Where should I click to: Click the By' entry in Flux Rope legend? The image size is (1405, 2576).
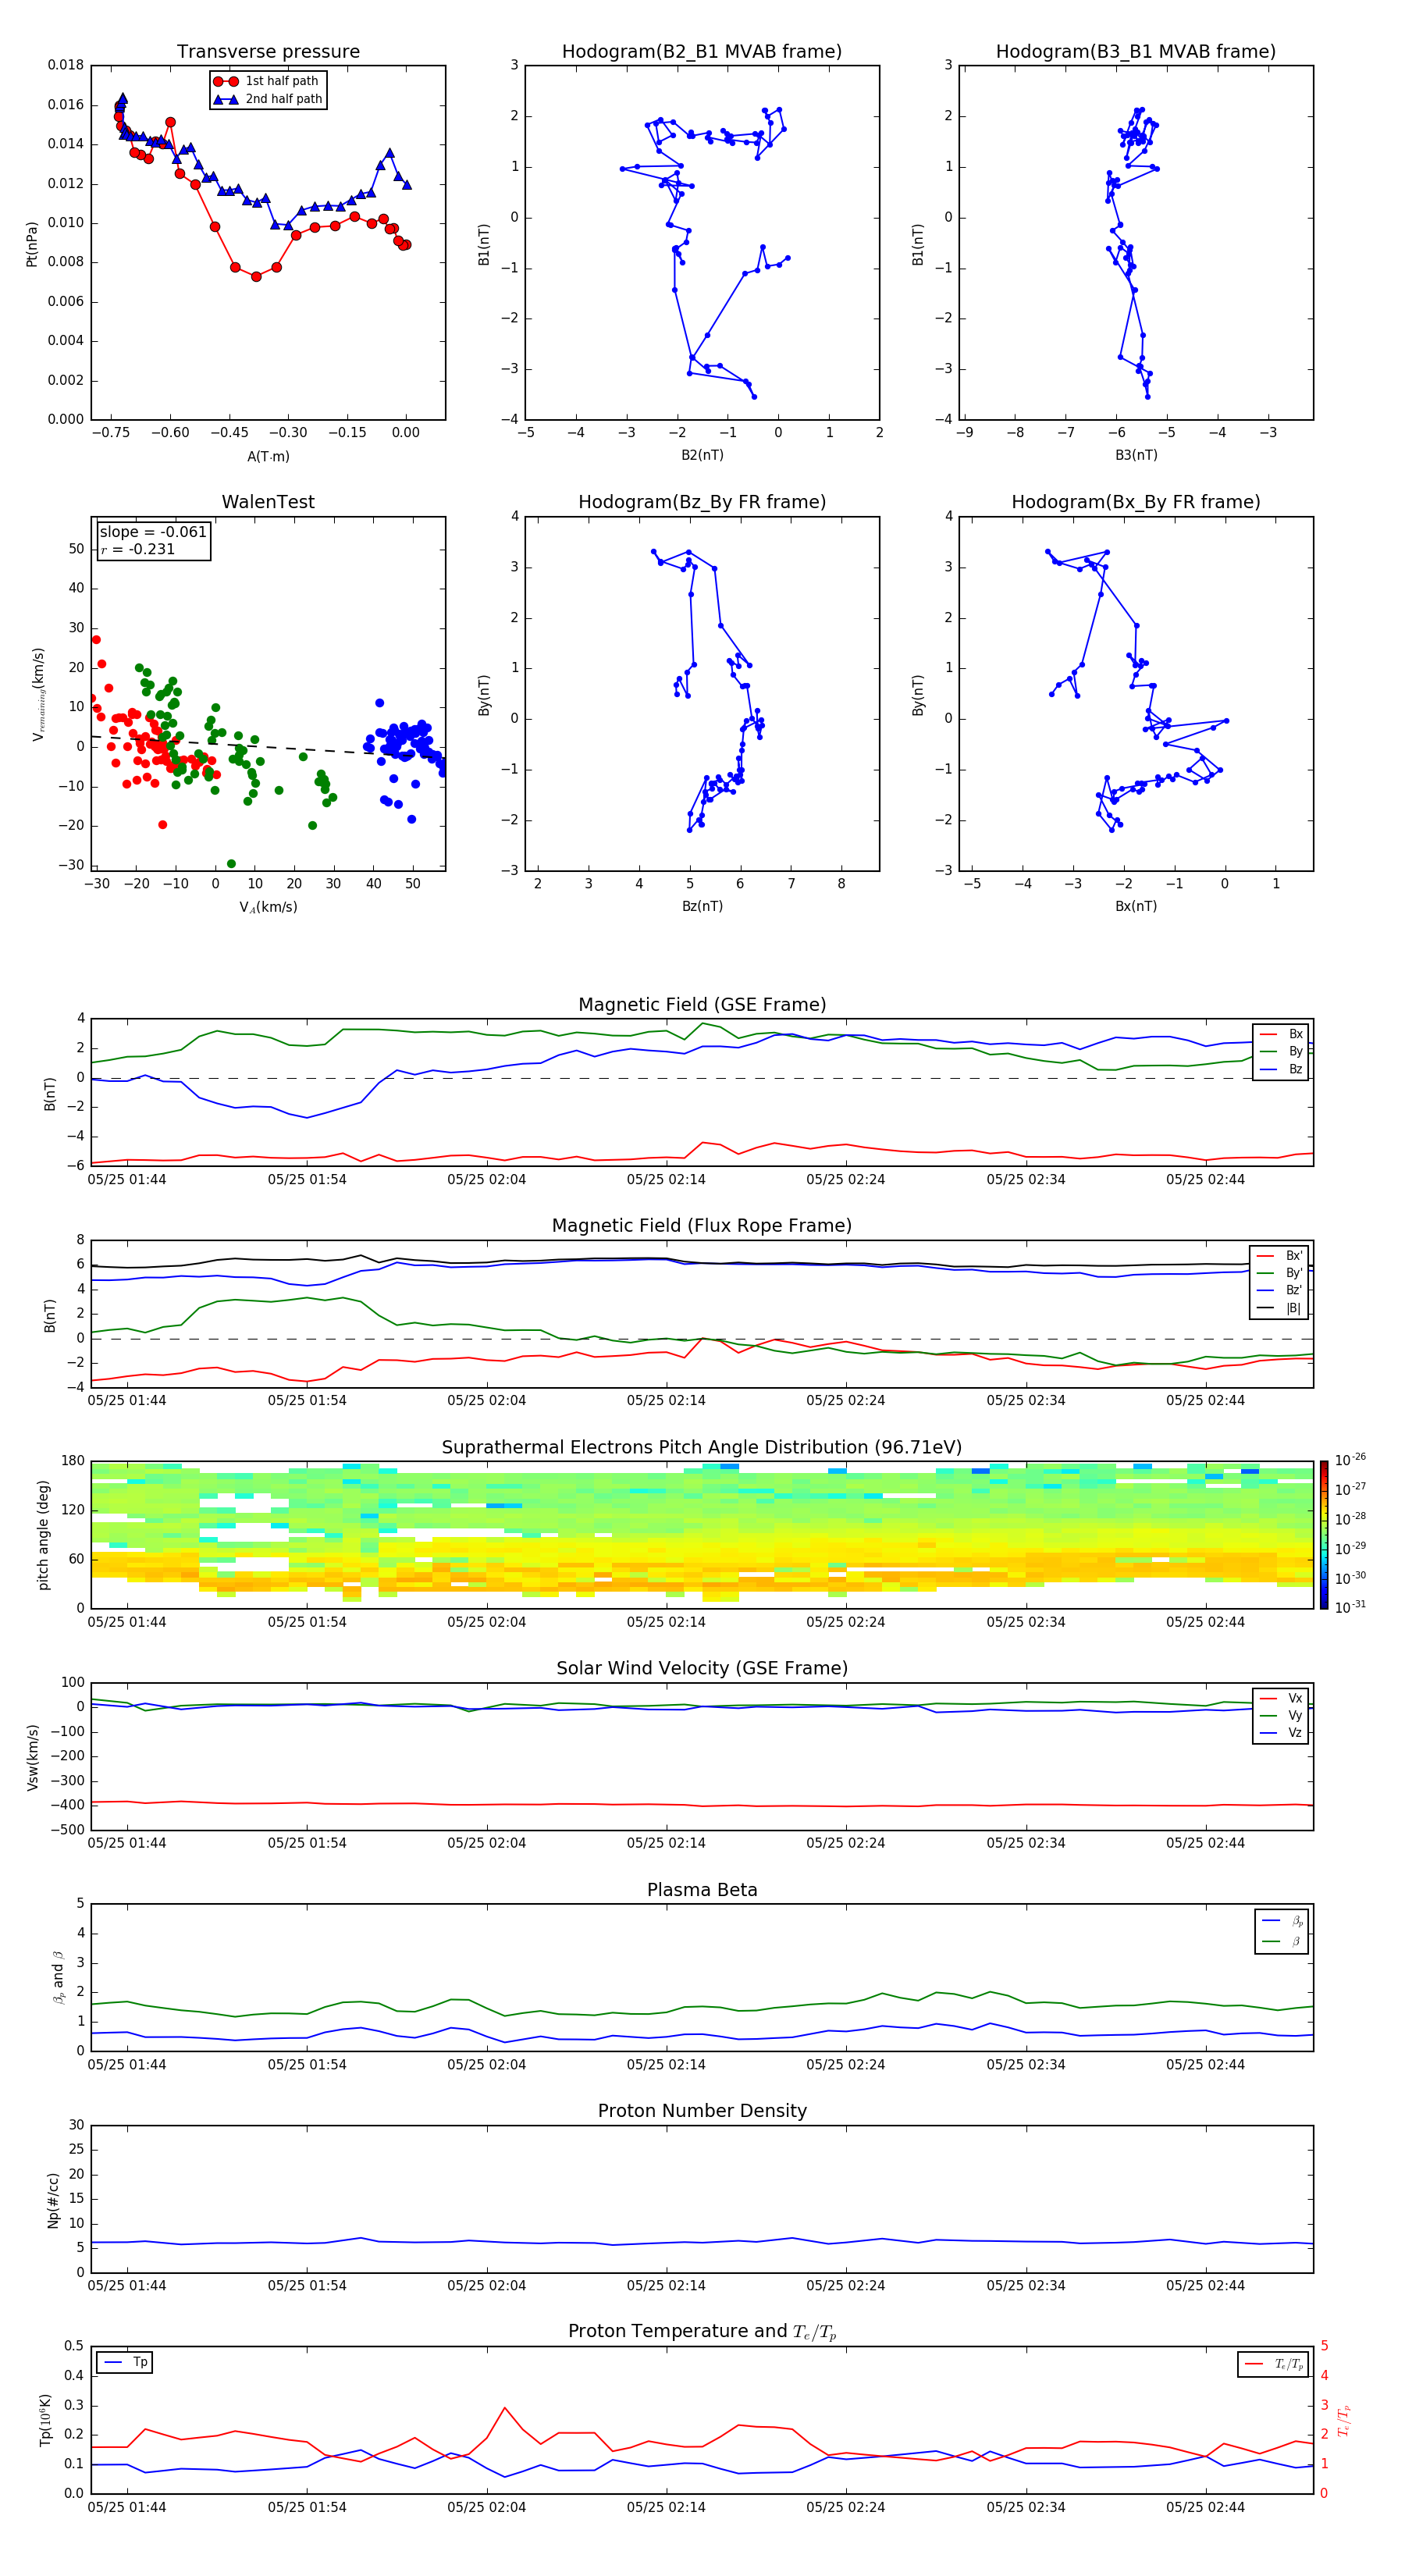click(1280, 1273)
